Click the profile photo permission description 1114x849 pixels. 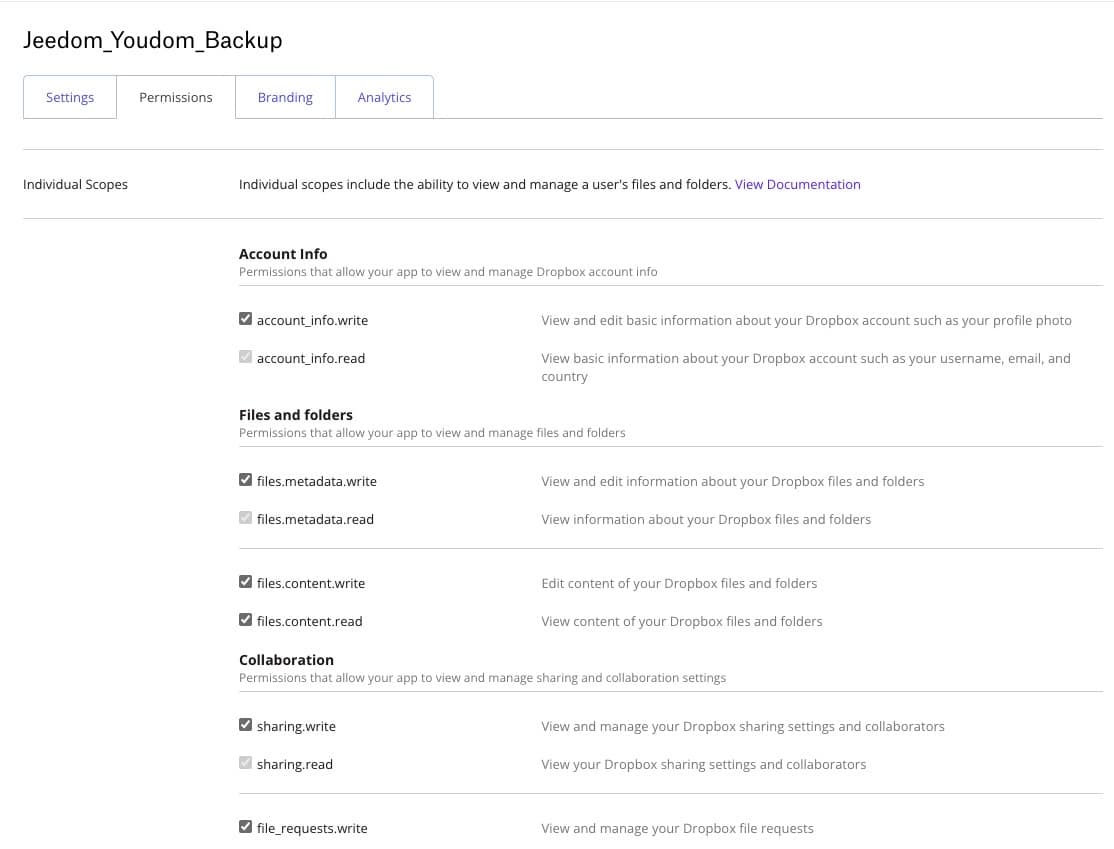point(806,320)
